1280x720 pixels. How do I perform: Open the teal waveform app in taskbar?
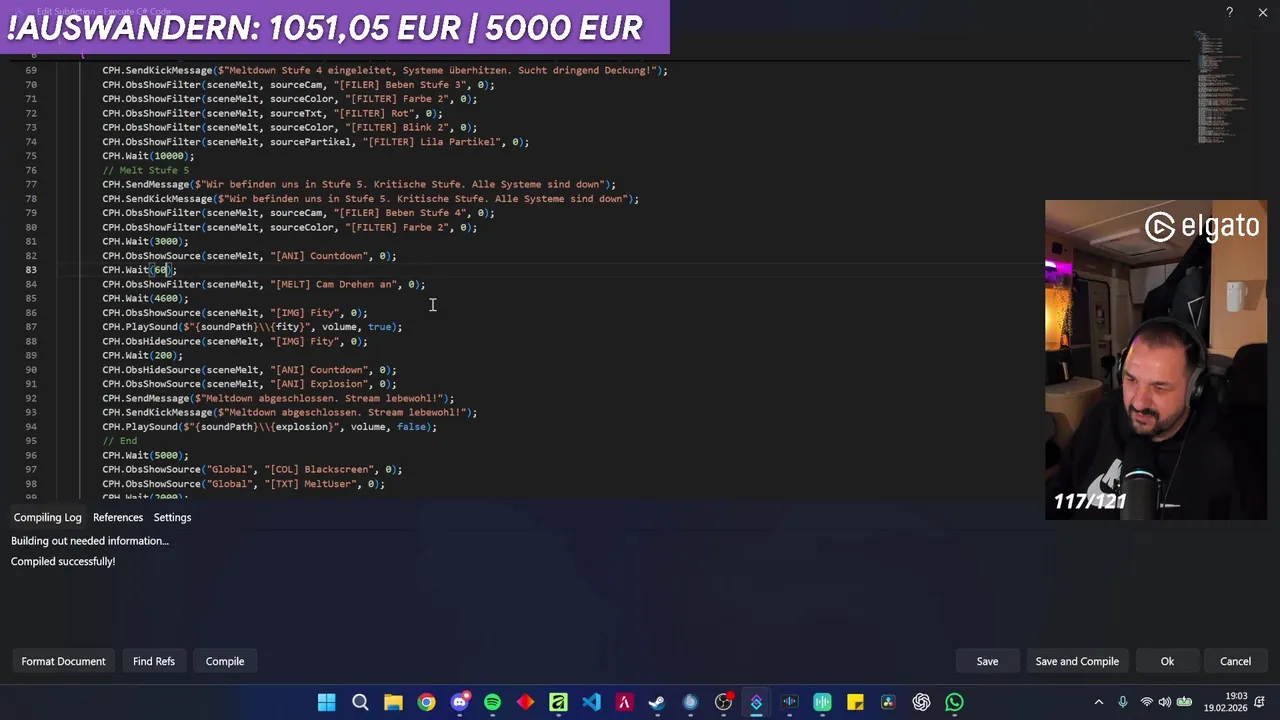tap(822, 702)
